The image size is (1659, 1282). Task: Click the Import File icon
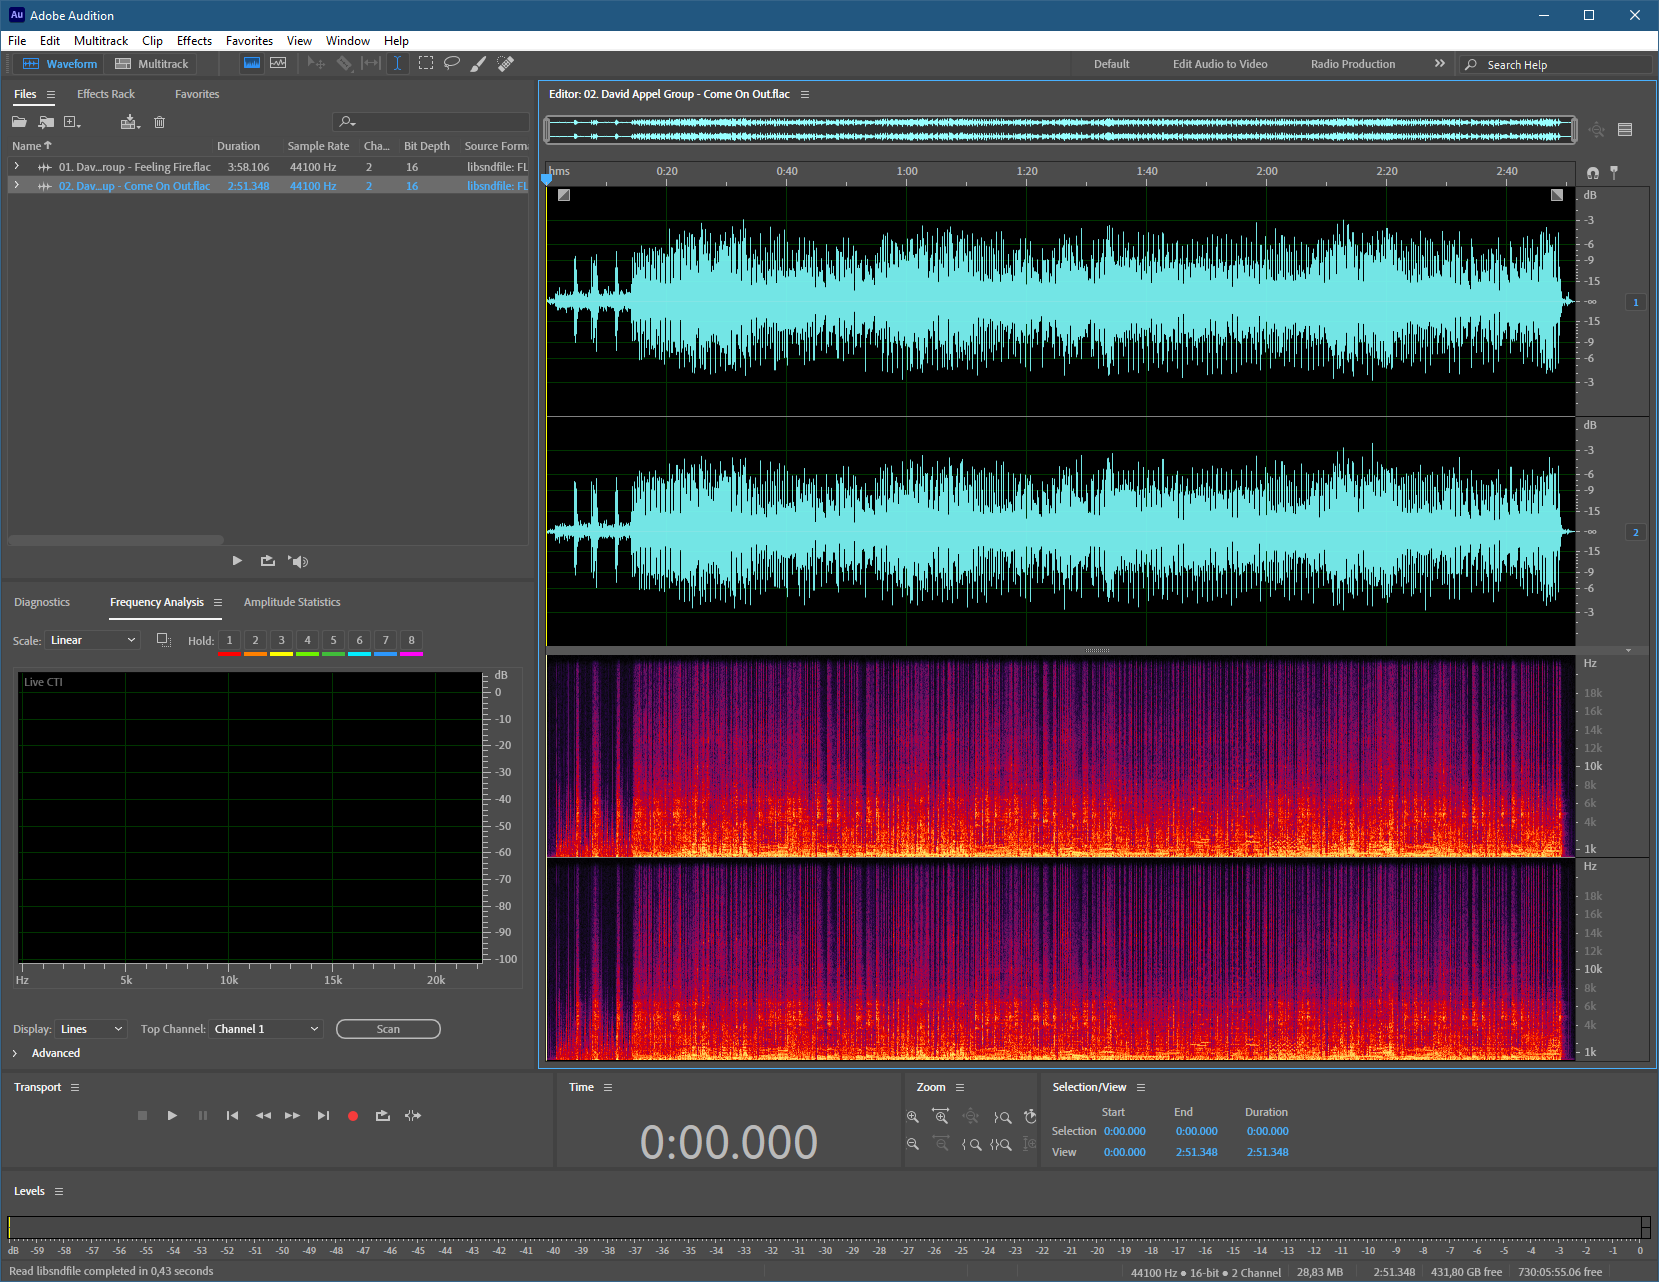click(x=46, y=122)
